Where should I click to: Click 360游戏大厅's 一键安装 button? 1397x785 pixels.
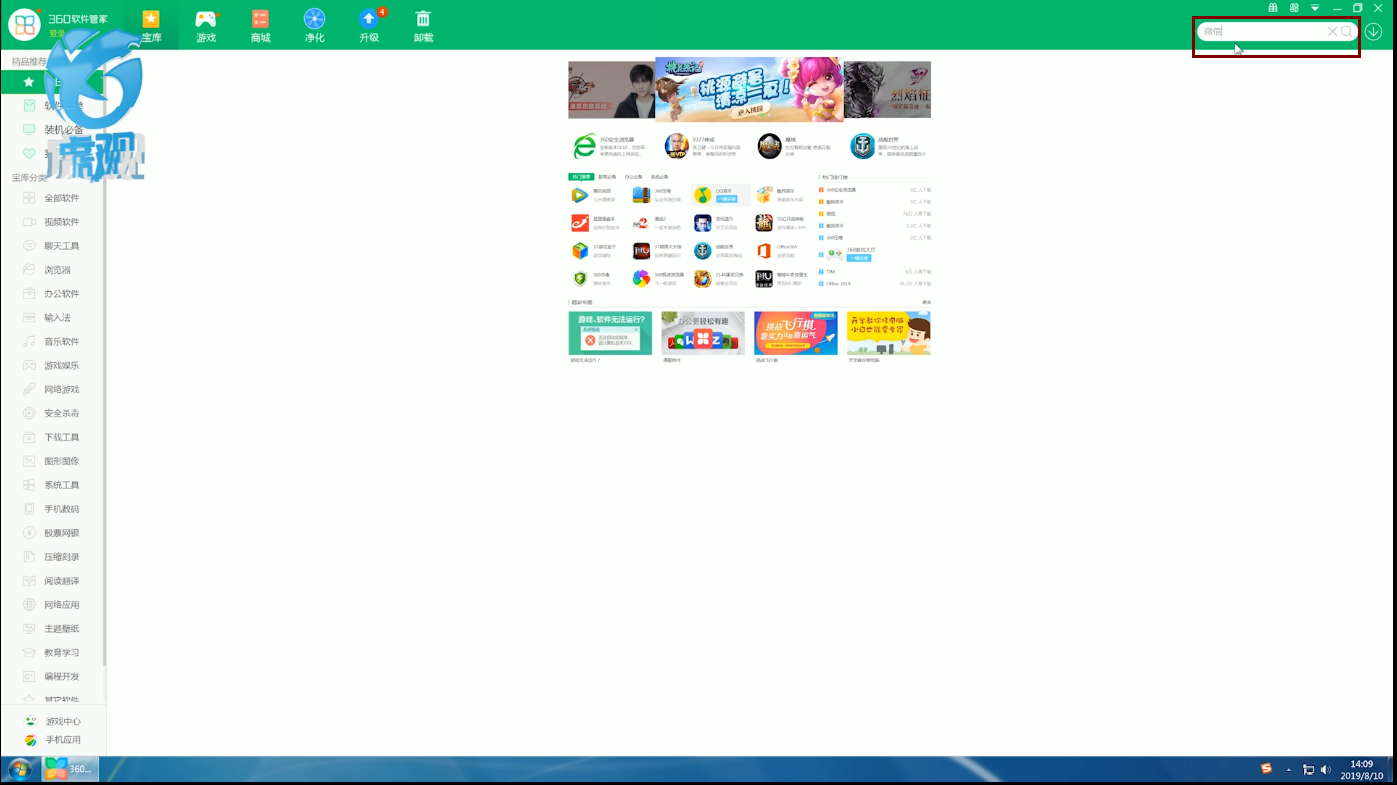point(859,258)
